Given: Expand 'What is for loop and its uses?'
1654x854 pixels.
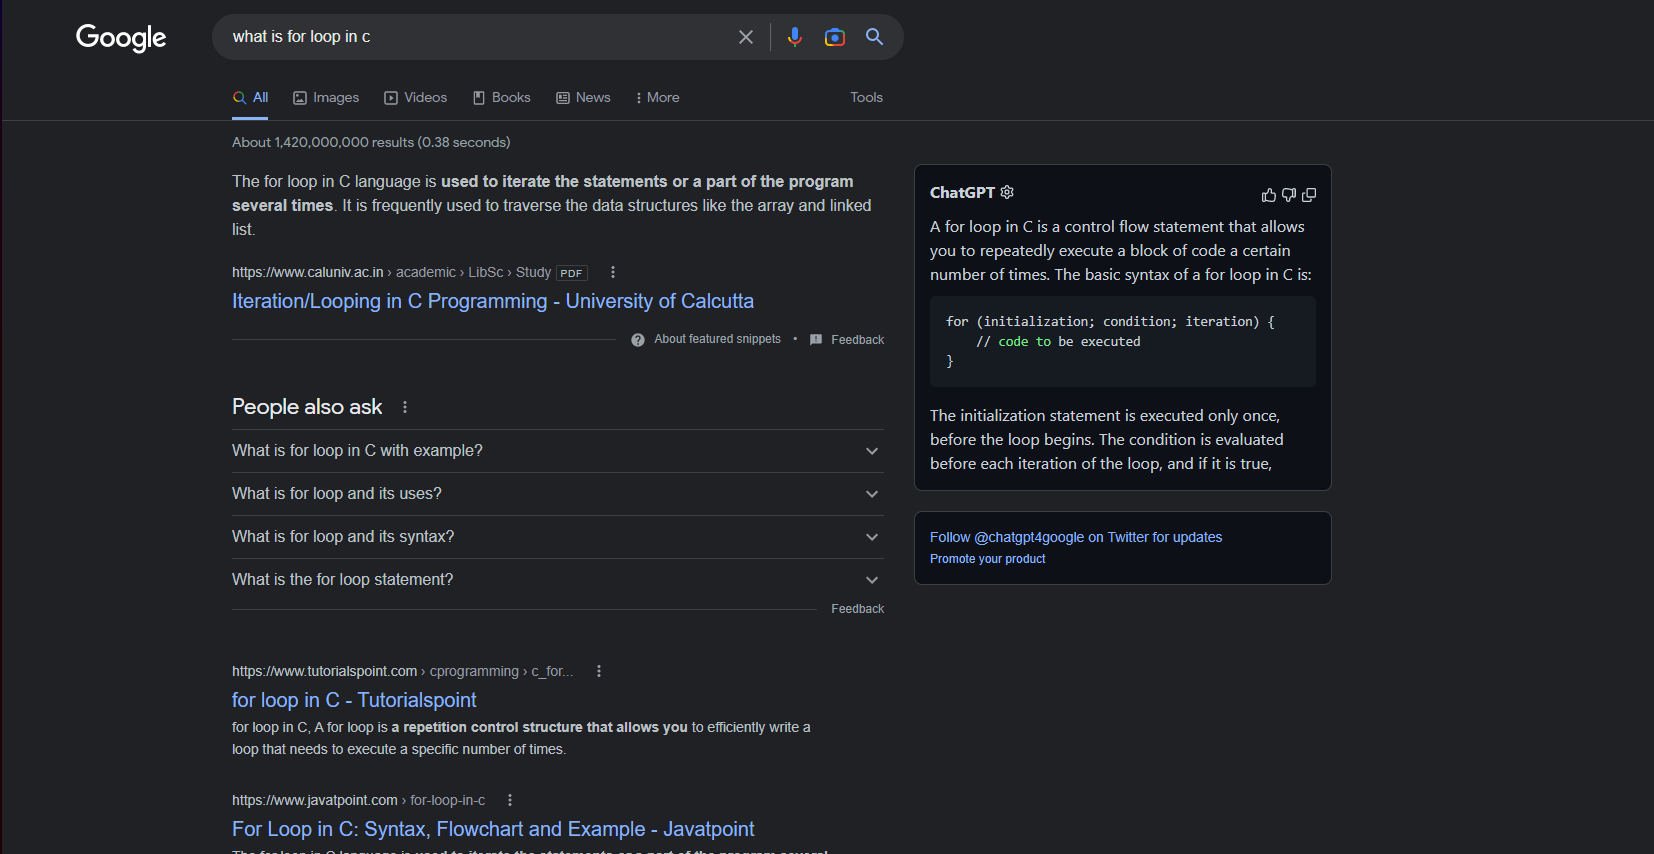Looking at the screenshot, I should [x=558, y=494].
